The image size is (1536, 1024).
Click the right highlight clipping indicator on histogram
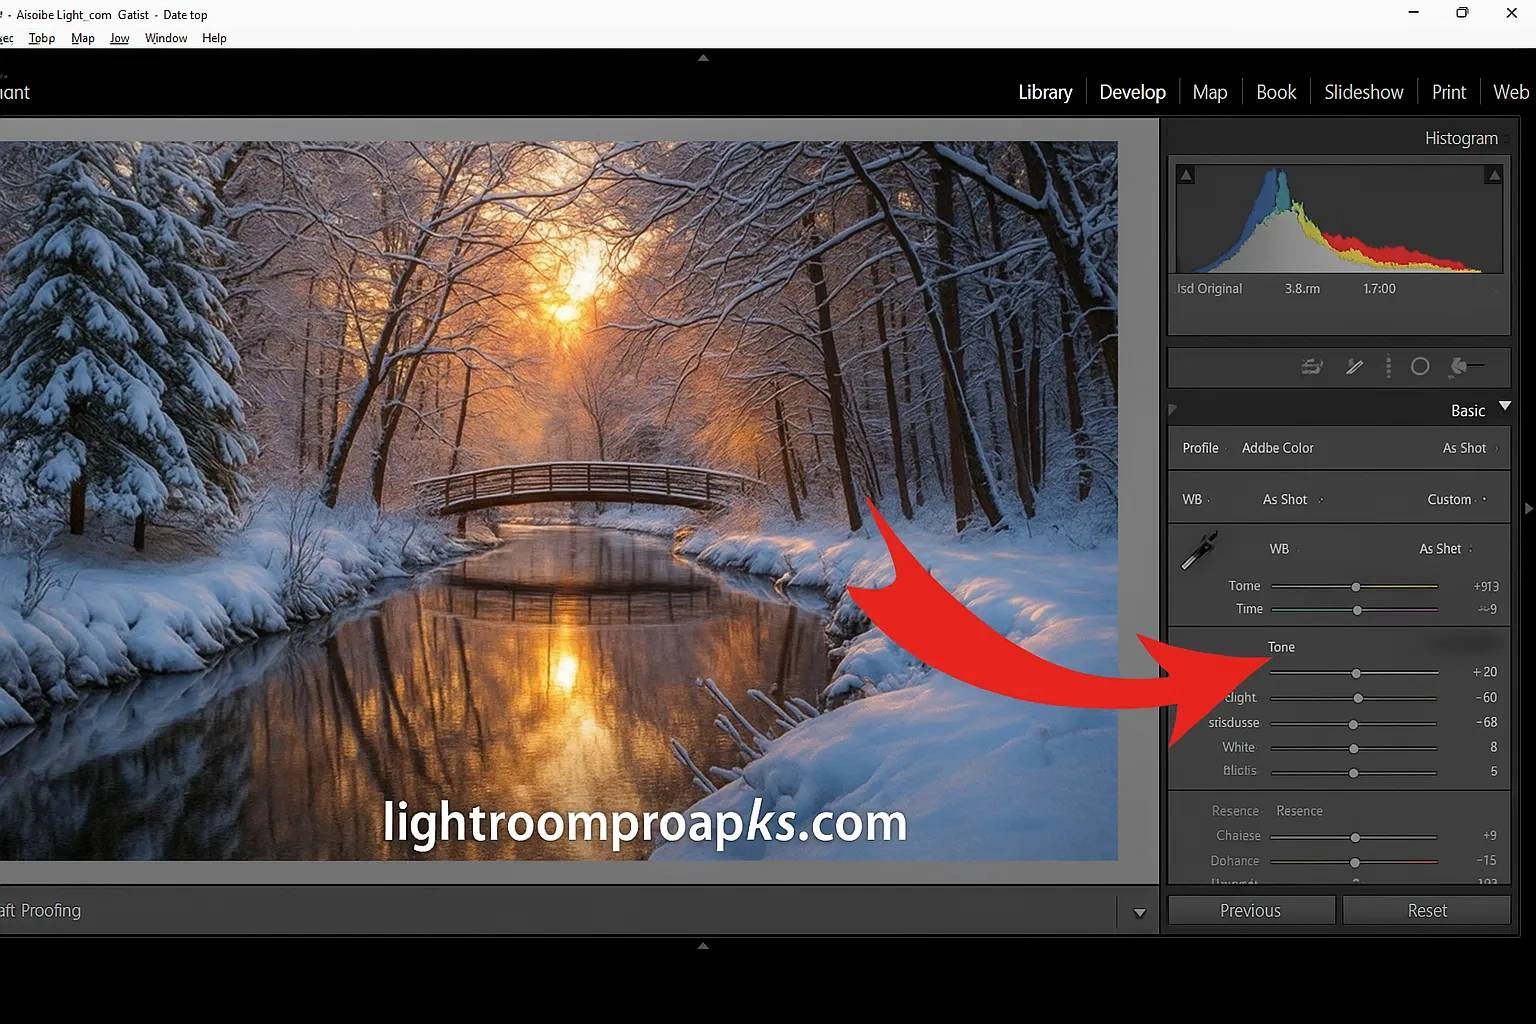pyautogui.click(x=1494, y=173)
